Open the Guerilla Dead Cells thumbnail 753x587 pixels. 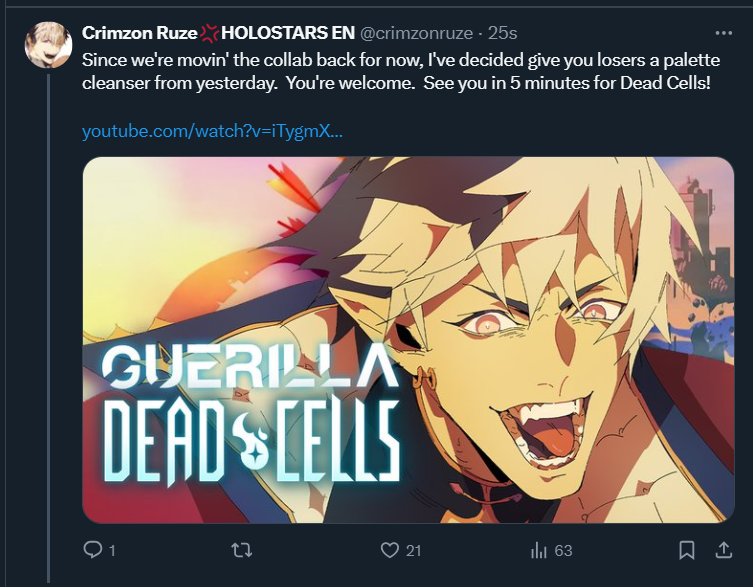pos(408,340)
